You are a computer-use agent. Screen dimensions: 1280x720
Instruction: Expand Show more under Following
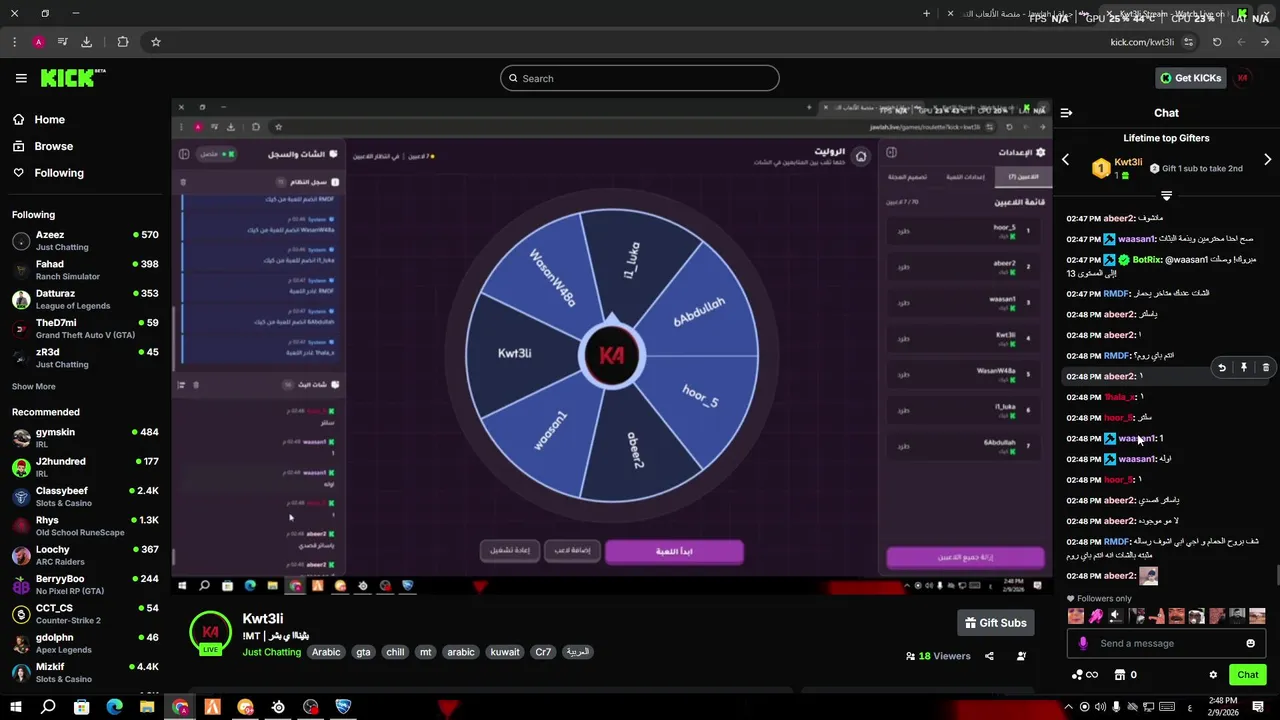point(33,387)
